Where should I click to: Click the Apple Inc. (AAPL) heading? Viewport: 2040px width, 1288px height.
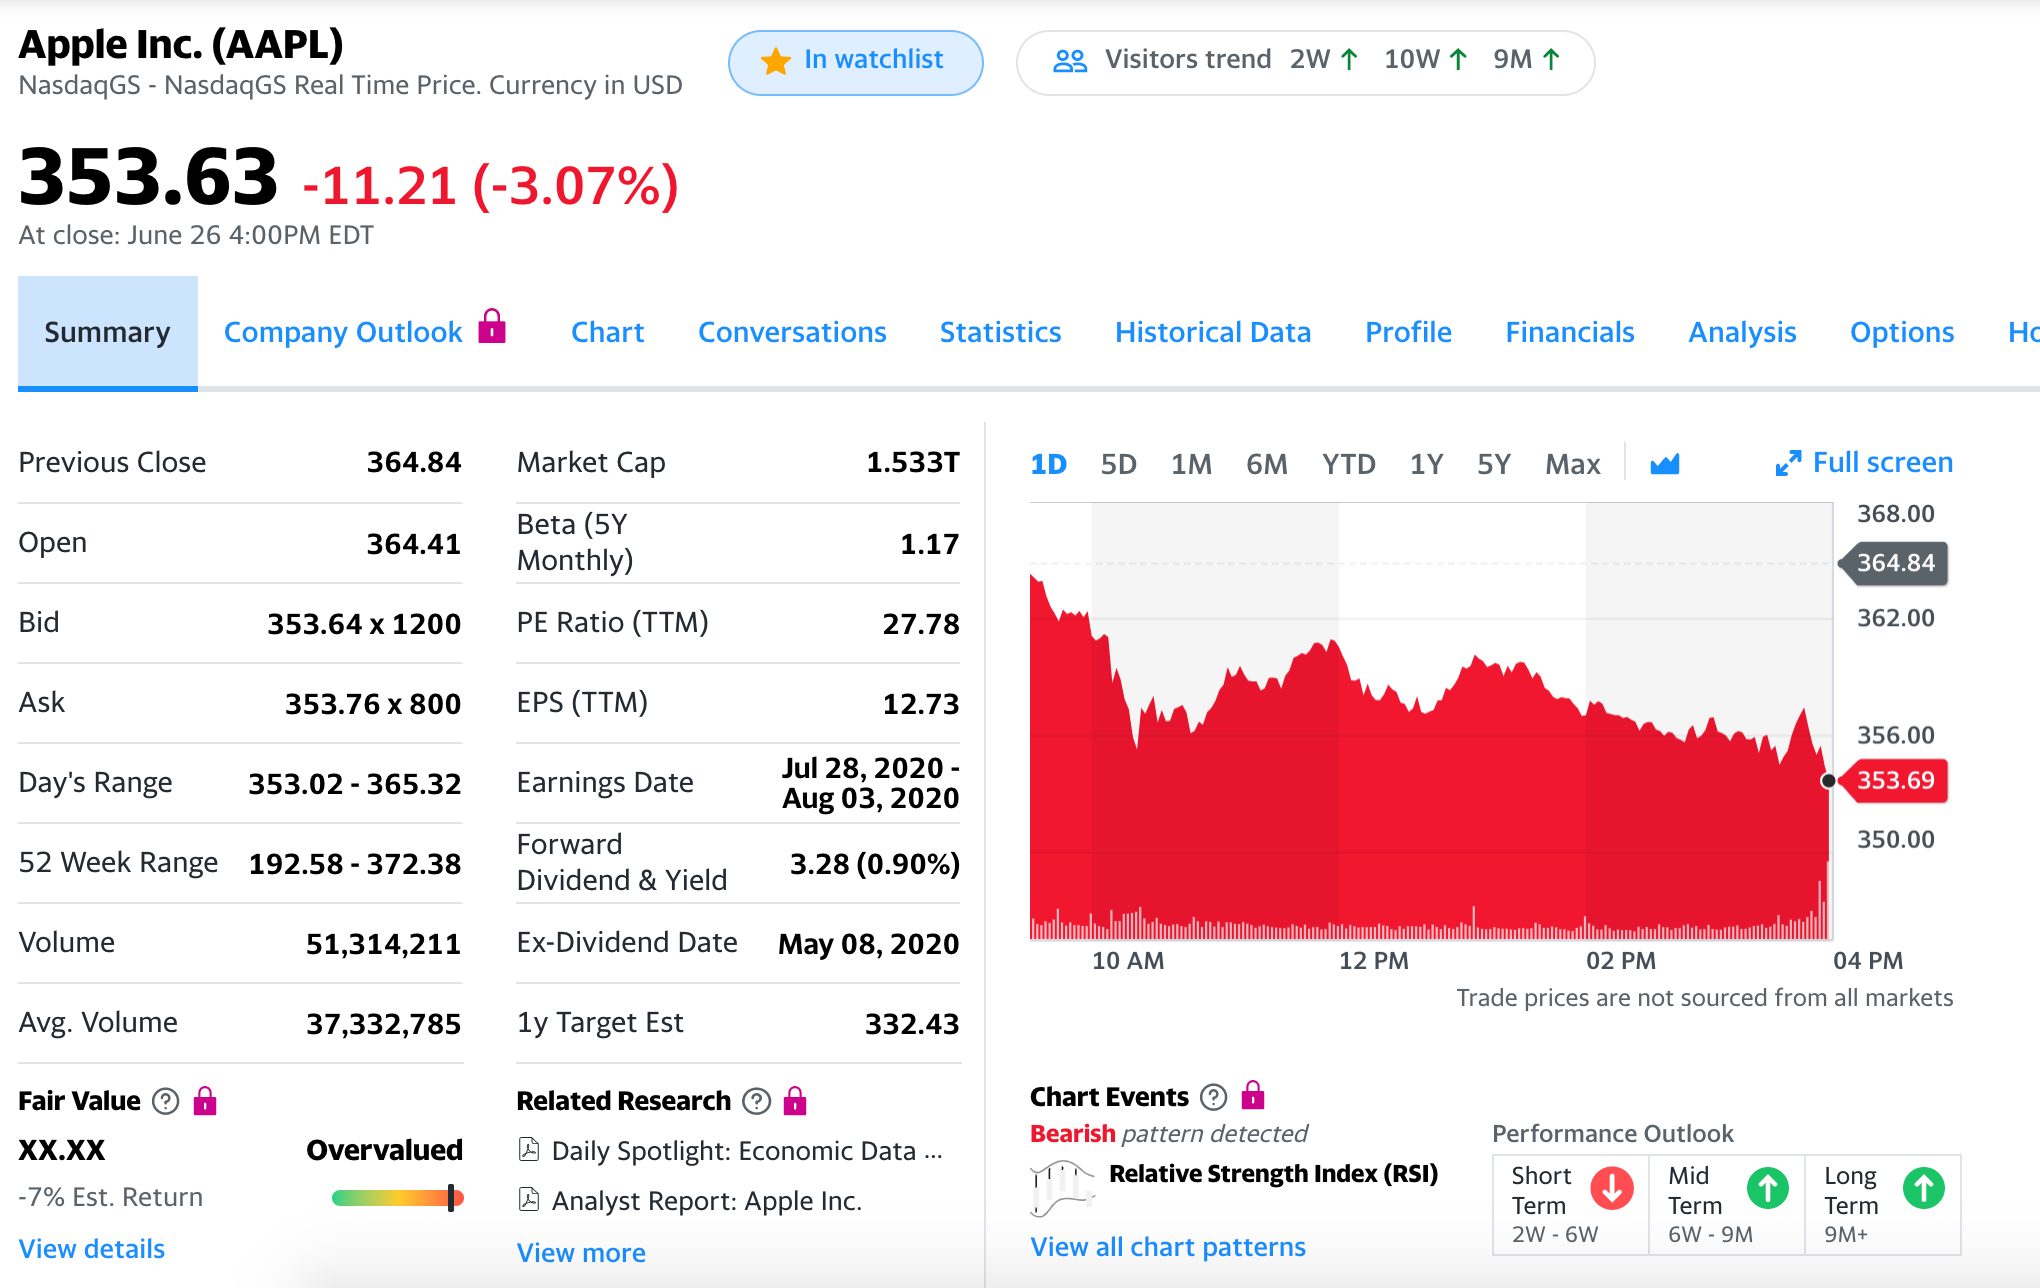pyautogui.click(x=181, y=45)
